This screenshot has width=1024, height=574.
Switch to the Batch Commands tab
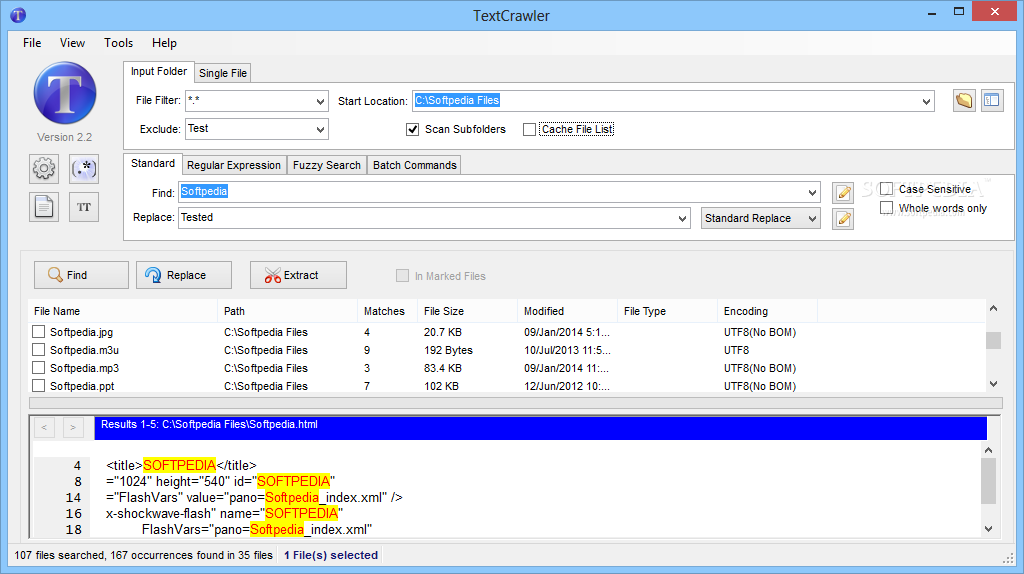click(415, 165)
